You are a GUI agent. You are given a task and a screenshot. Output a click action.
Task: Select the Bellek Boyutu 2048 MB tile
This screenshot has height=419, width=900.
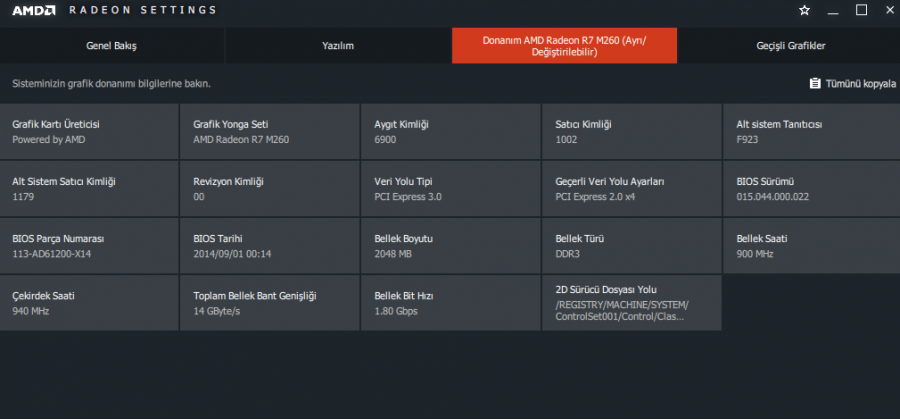[451, 246]
